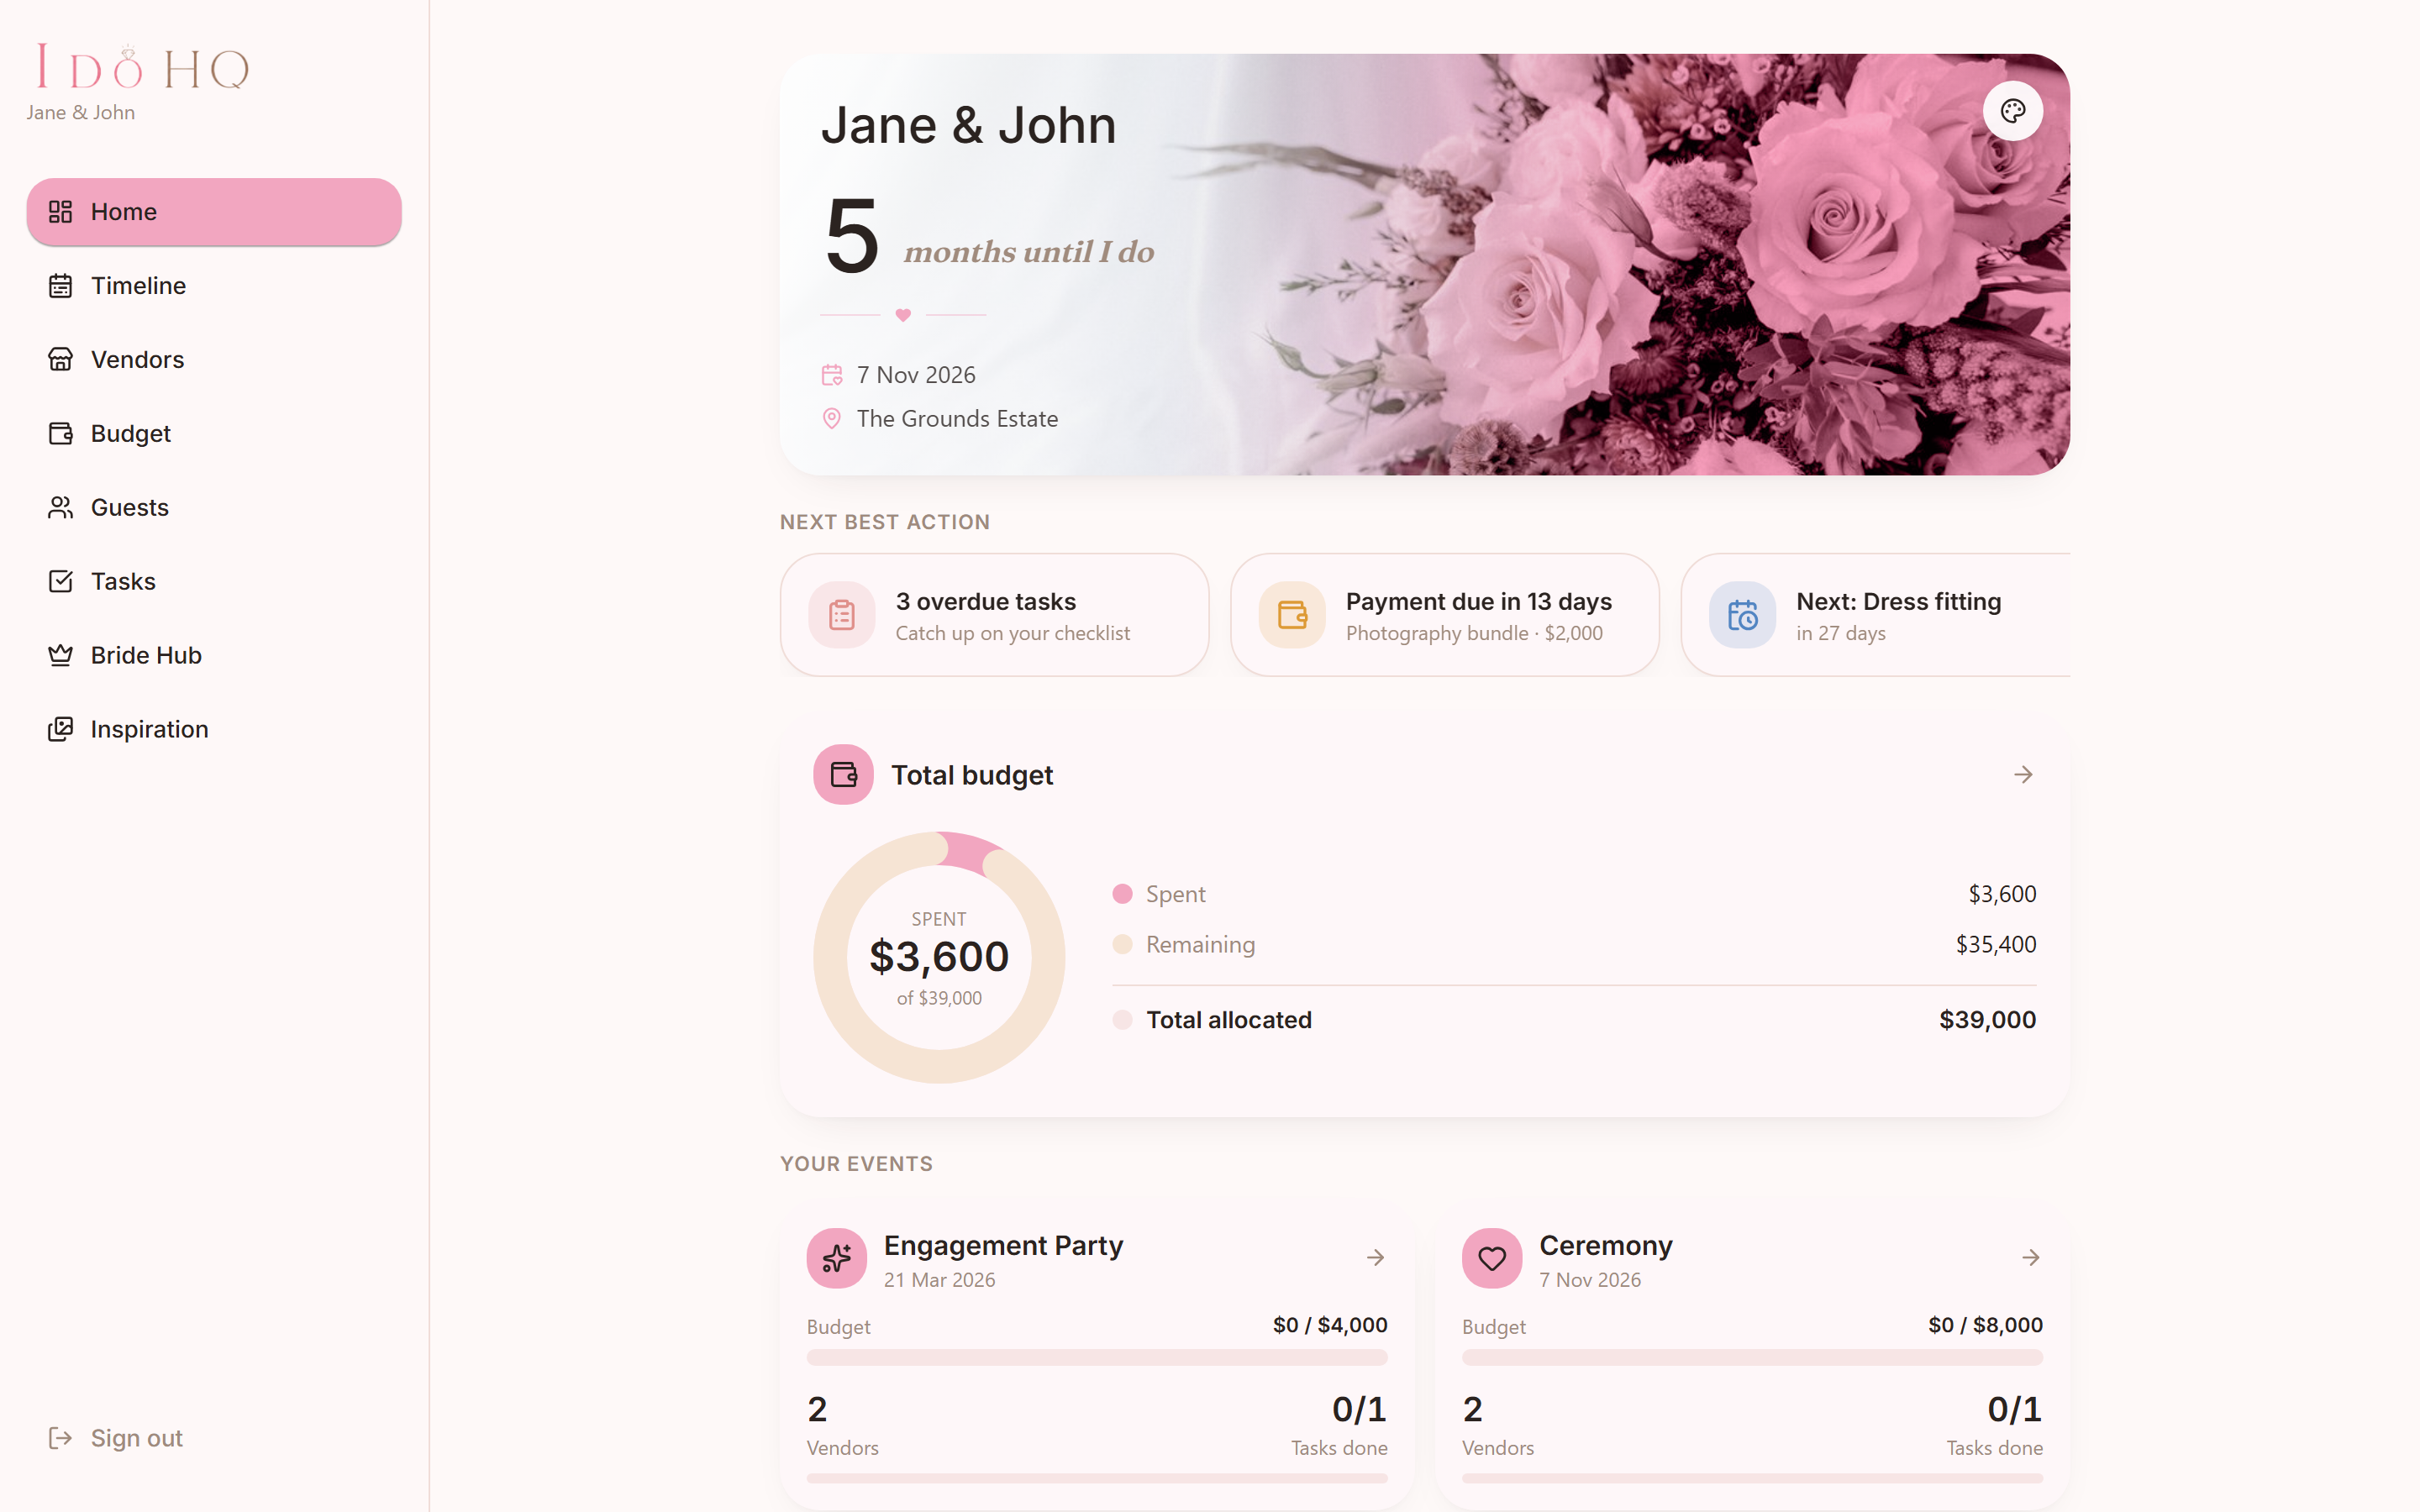The height and width of the screenshot is (1512, 2420).
Task: Click the Total allocated $39,000 value
Action: click(1987, 1020)
